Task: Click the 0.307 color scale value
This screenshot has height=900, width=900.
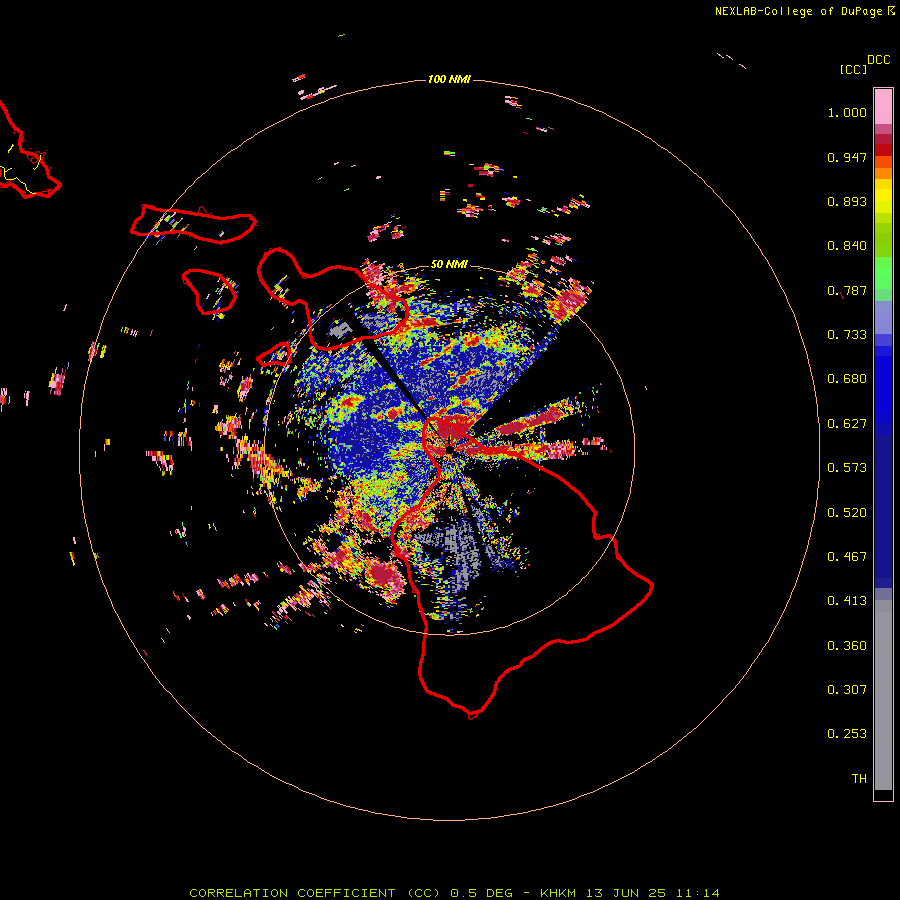Action: 847,690
